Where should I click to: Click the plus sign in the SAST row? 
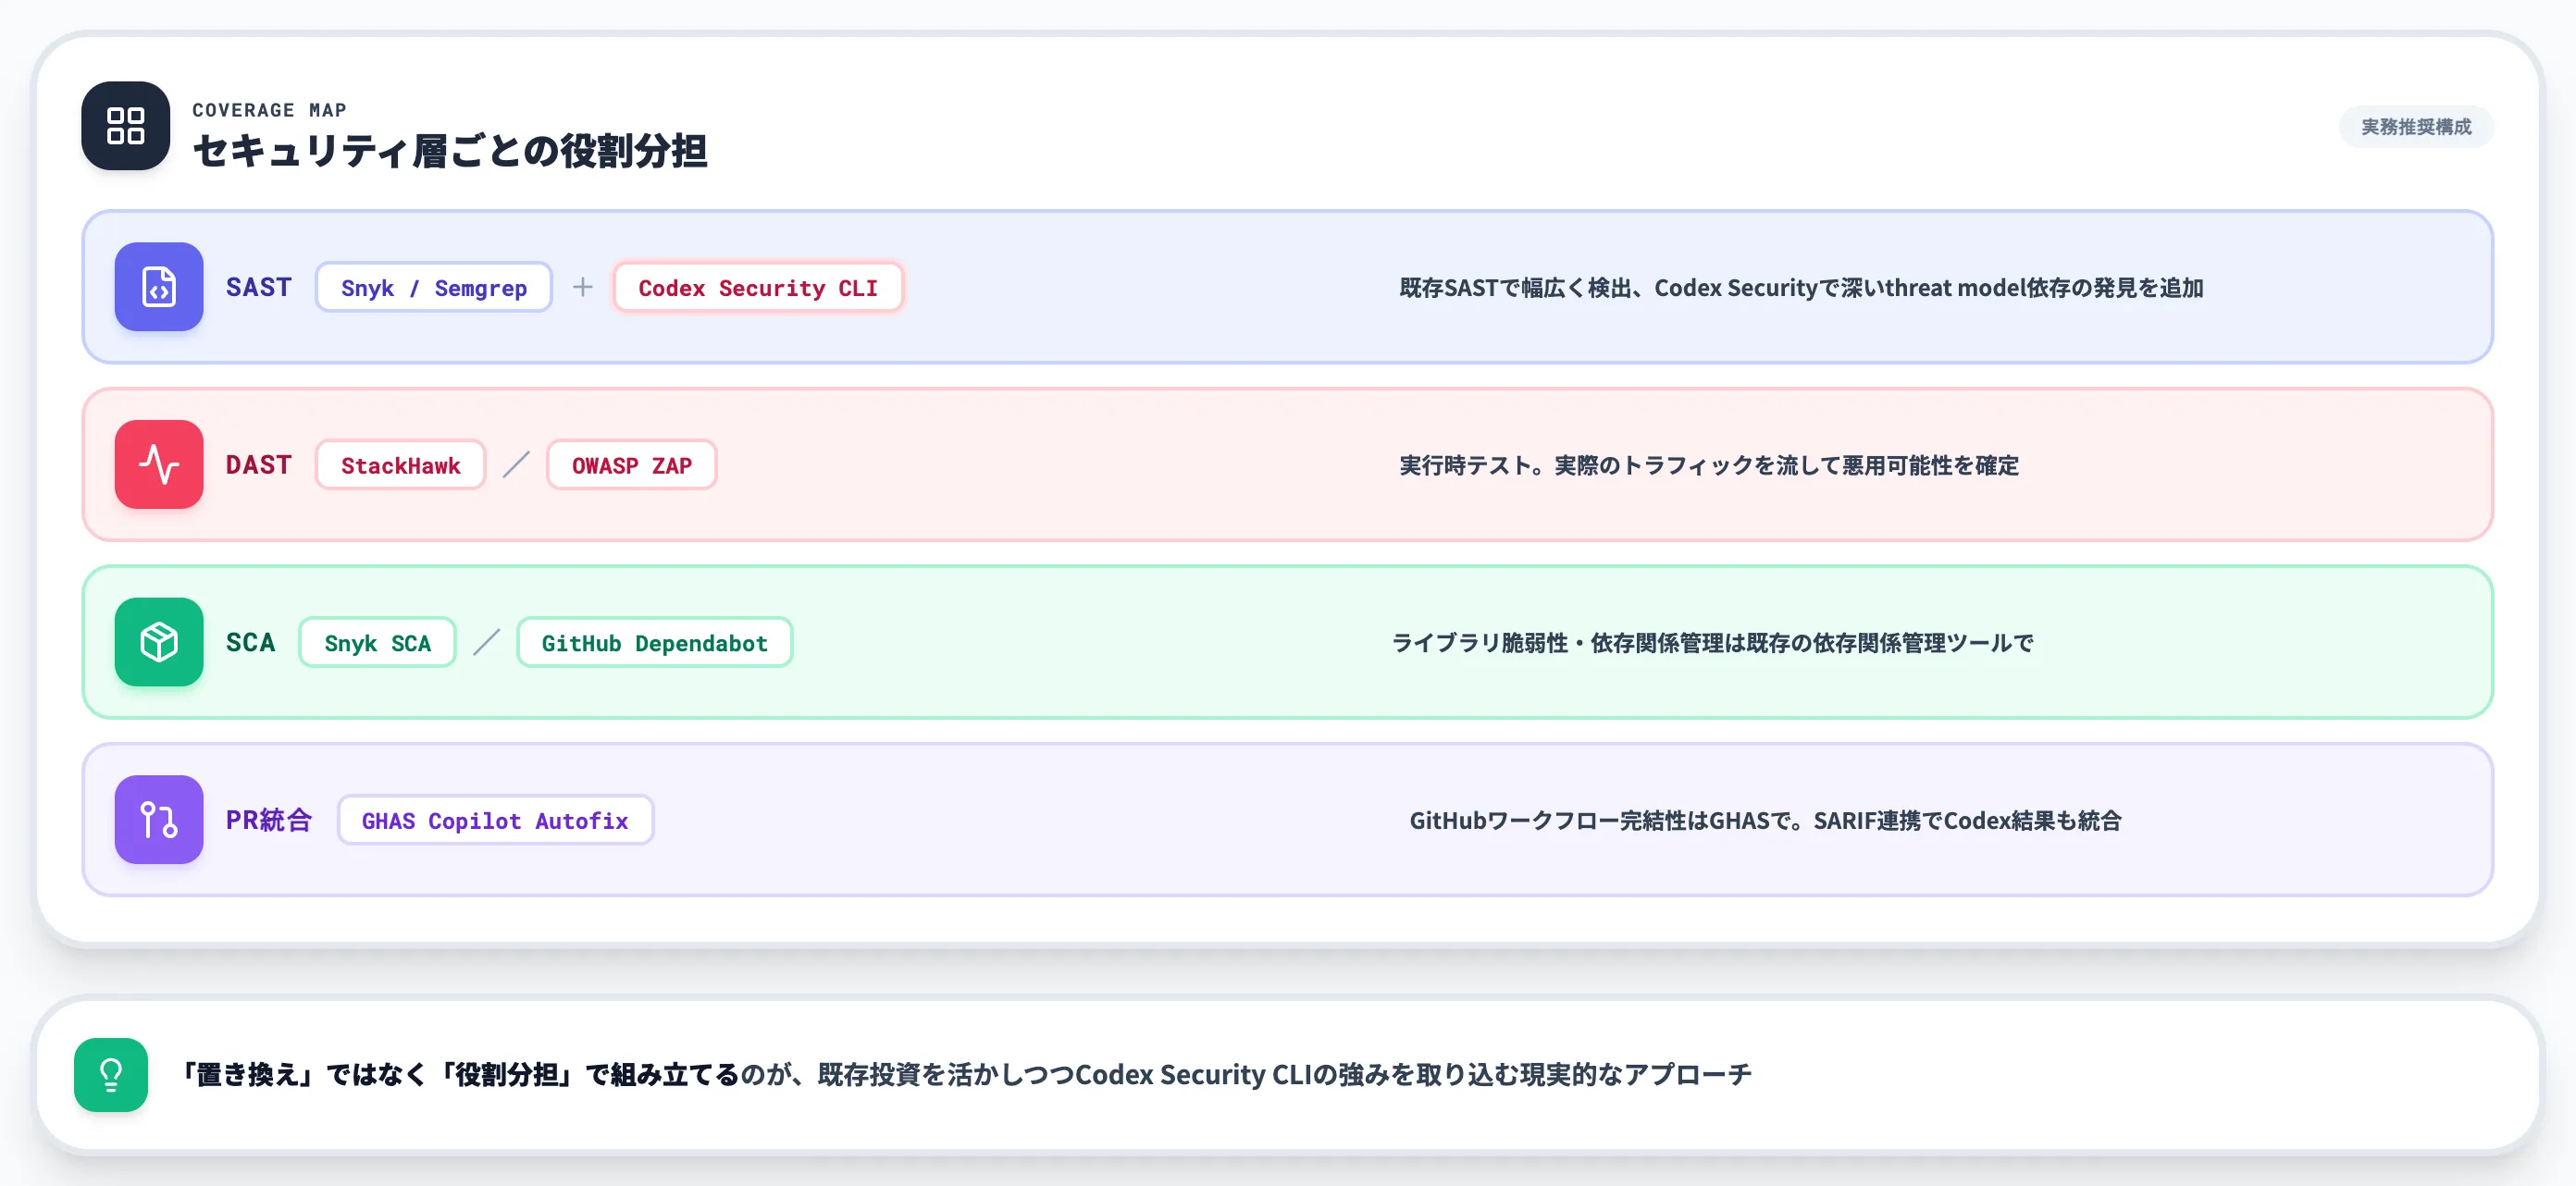(x=583, y=287)
